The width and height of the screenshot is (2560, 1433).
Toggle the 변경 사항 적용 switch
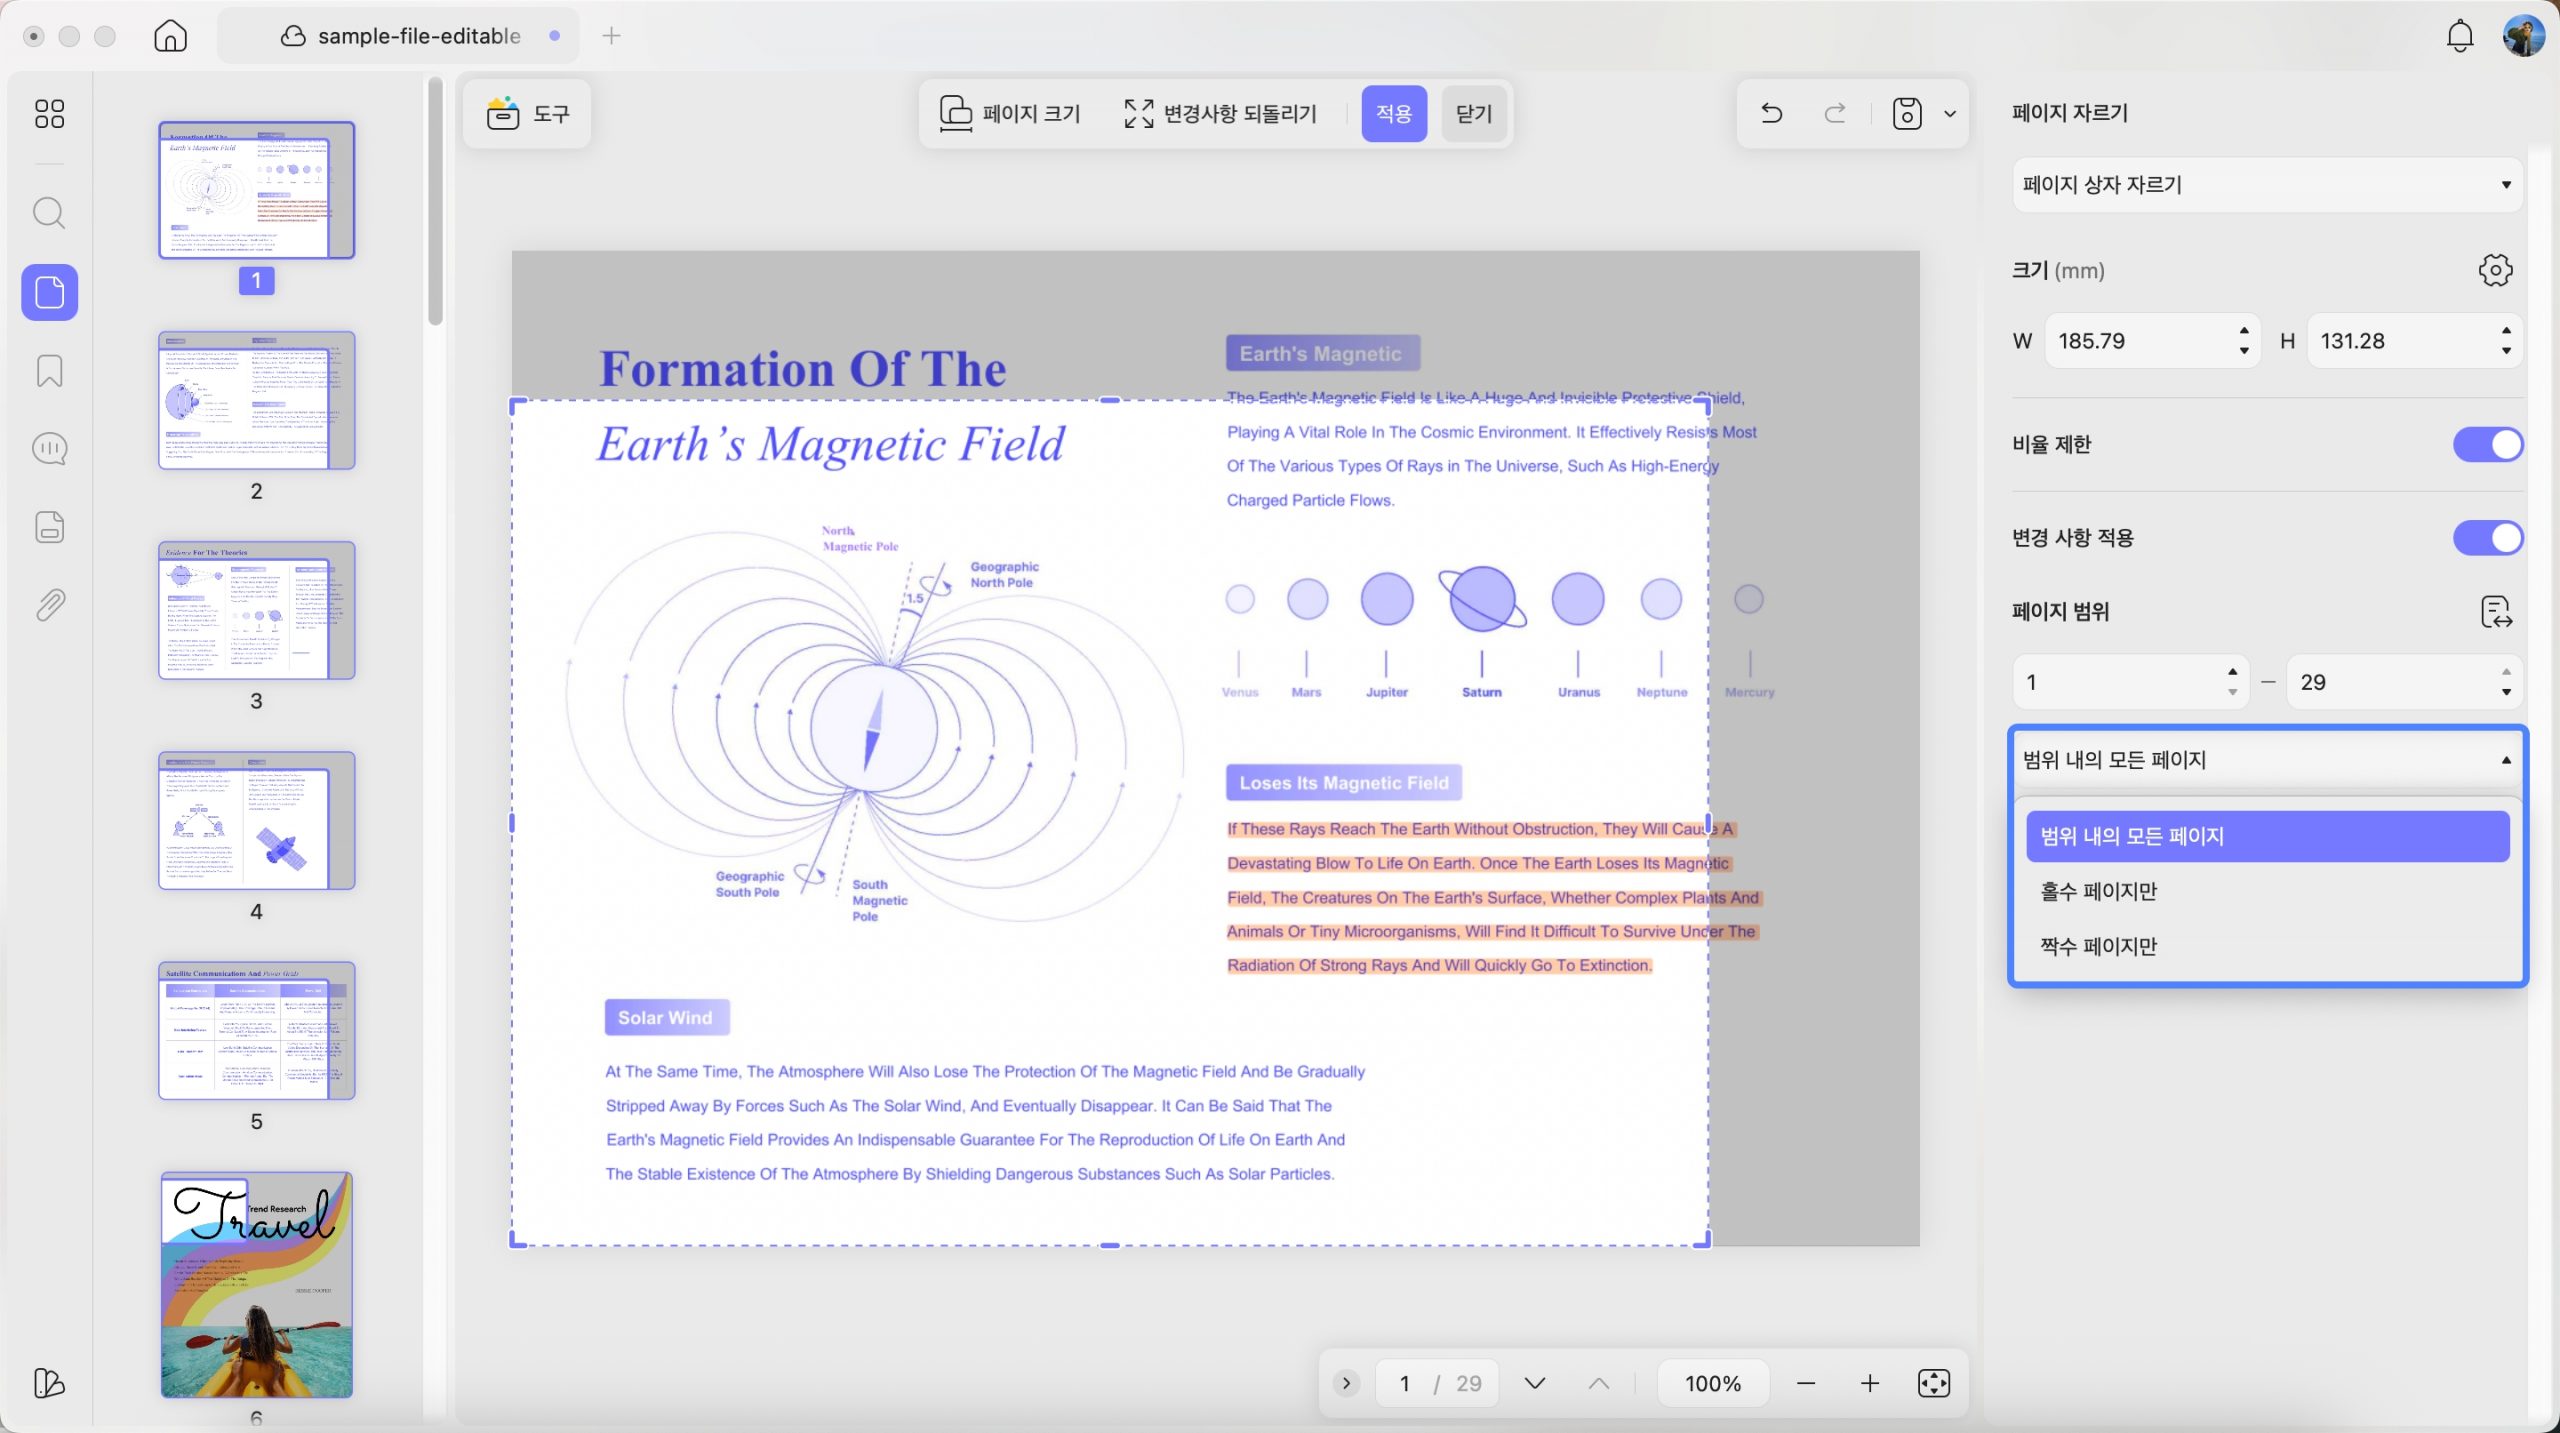[2487, 538]
